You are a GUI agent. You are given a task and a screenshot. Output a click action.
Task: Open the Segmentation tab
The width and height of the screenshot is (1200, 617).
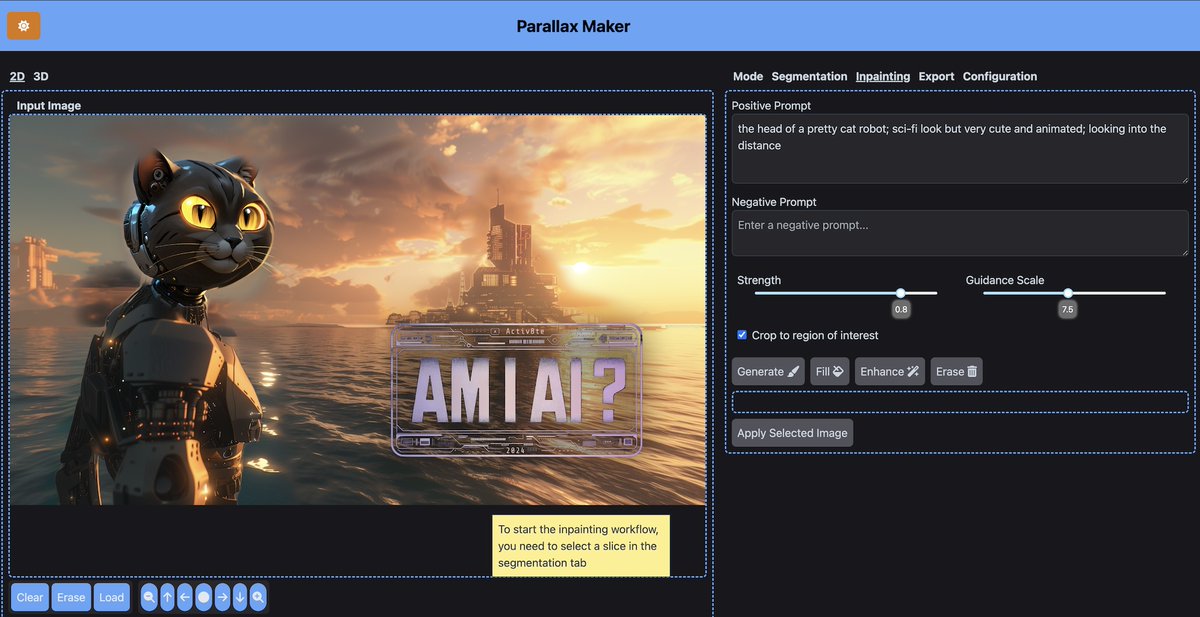tap(809, 76)
